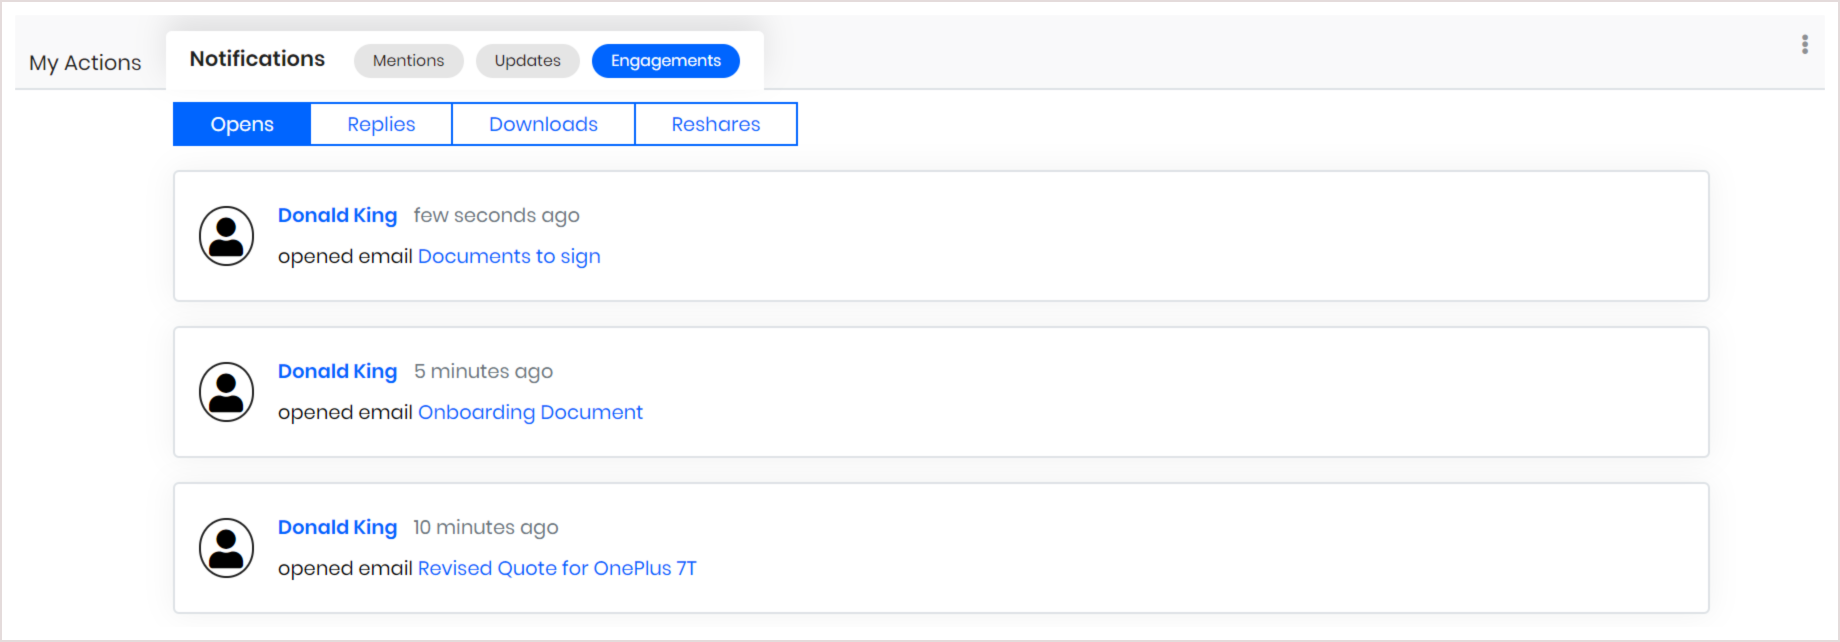This screenshot has width=1840, height=642.
Task: Switch to the My Actions tab
Action: tap(85, 63)
